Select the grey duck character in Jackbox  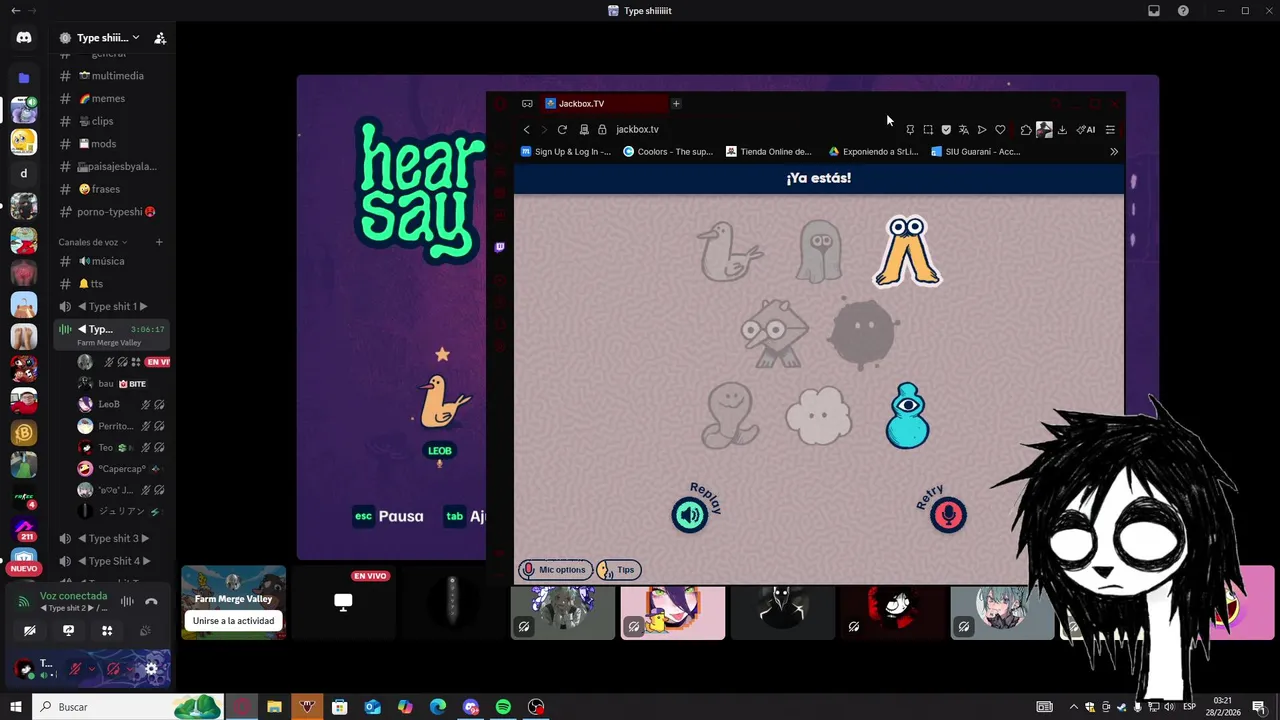(x=730, y=251)
